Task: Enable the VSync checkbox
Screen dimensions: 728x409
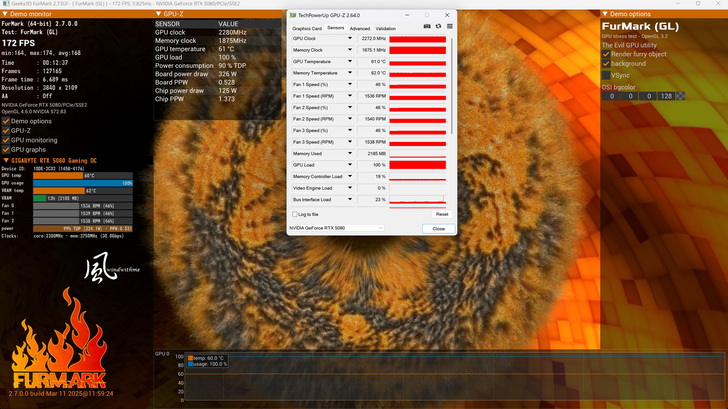Action: pos(606,75)
